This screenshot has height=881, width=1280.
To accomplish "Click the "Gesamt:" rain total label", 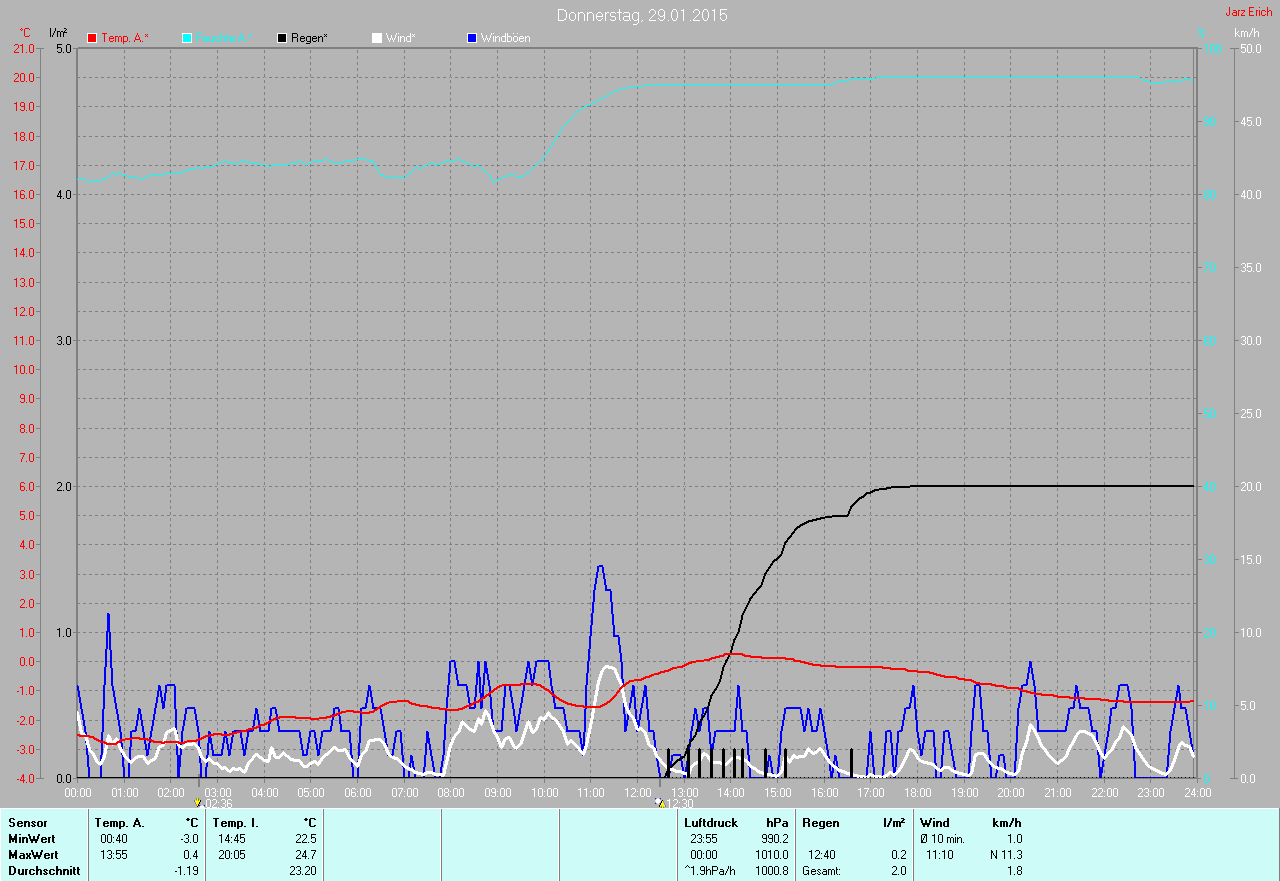I will point(821,871).
